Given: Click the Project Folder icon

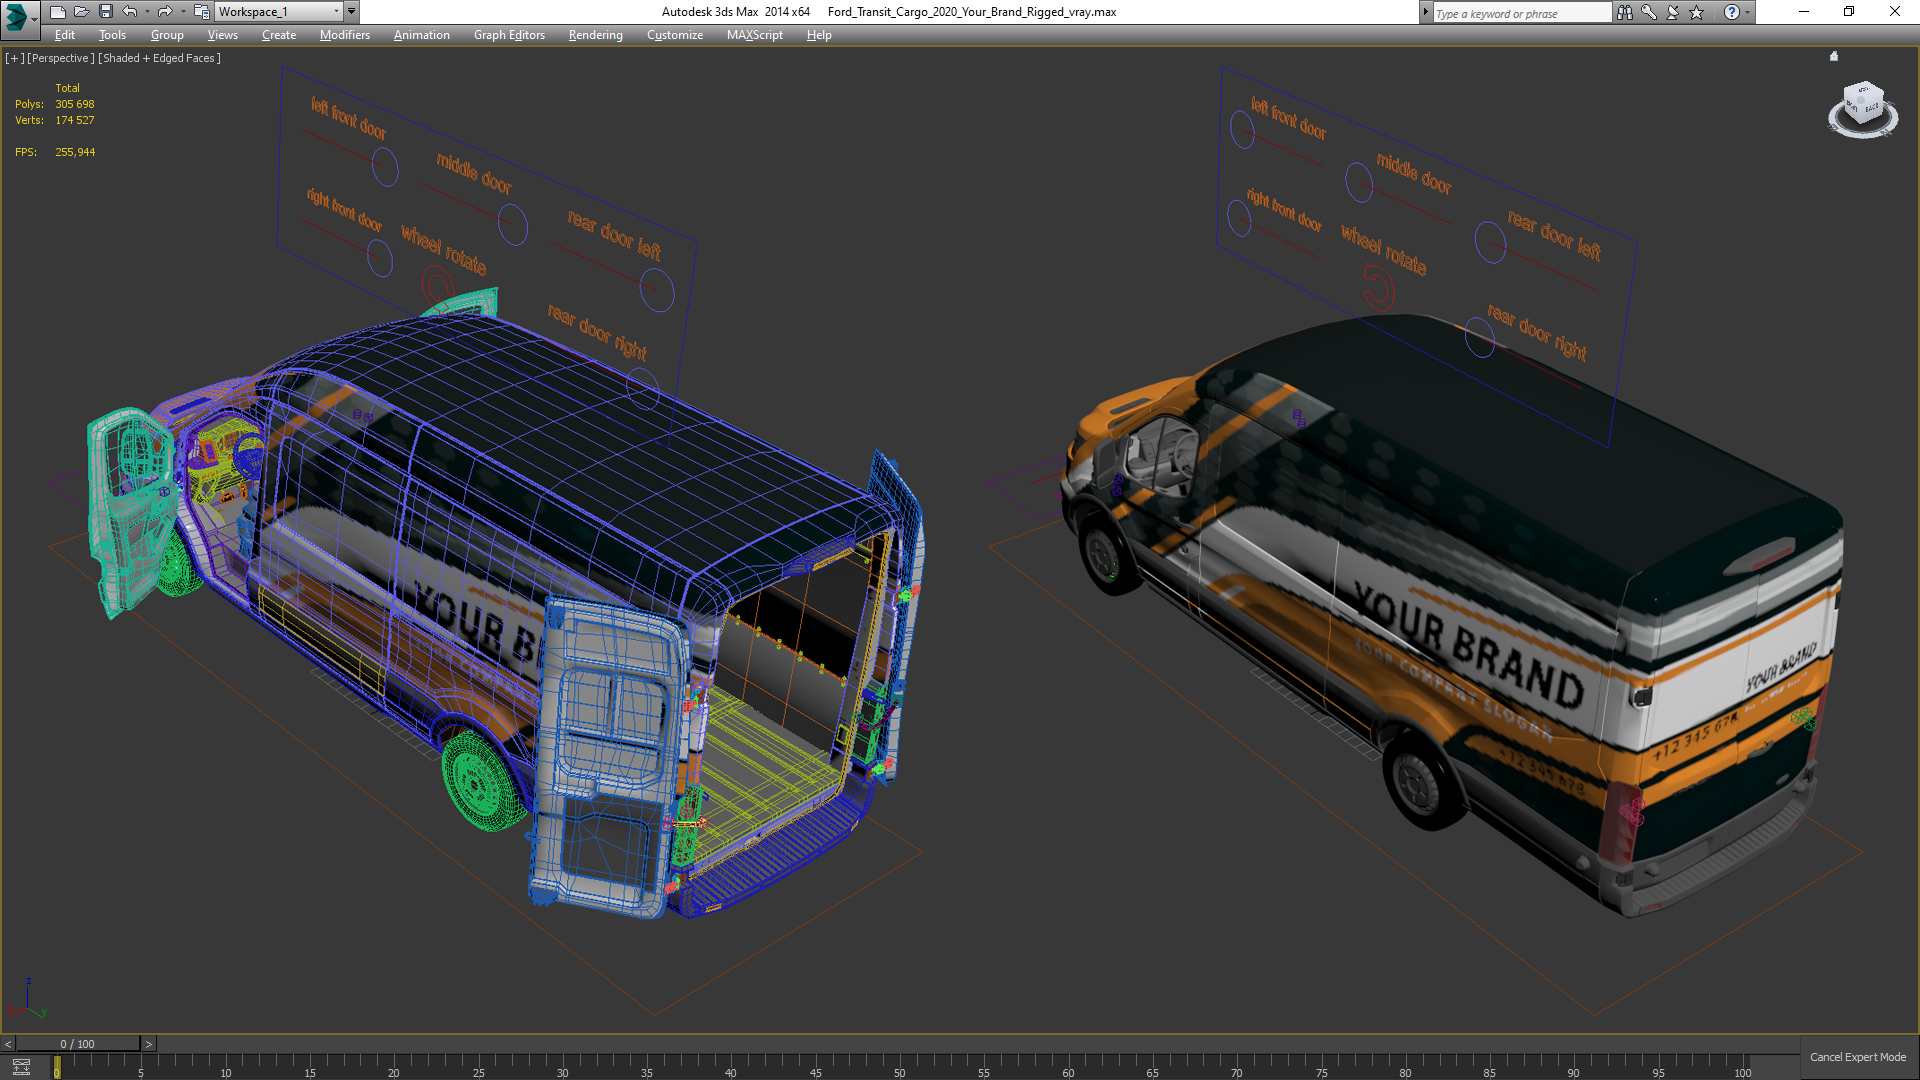Looking at the screenshot, I should pos(201,12).
